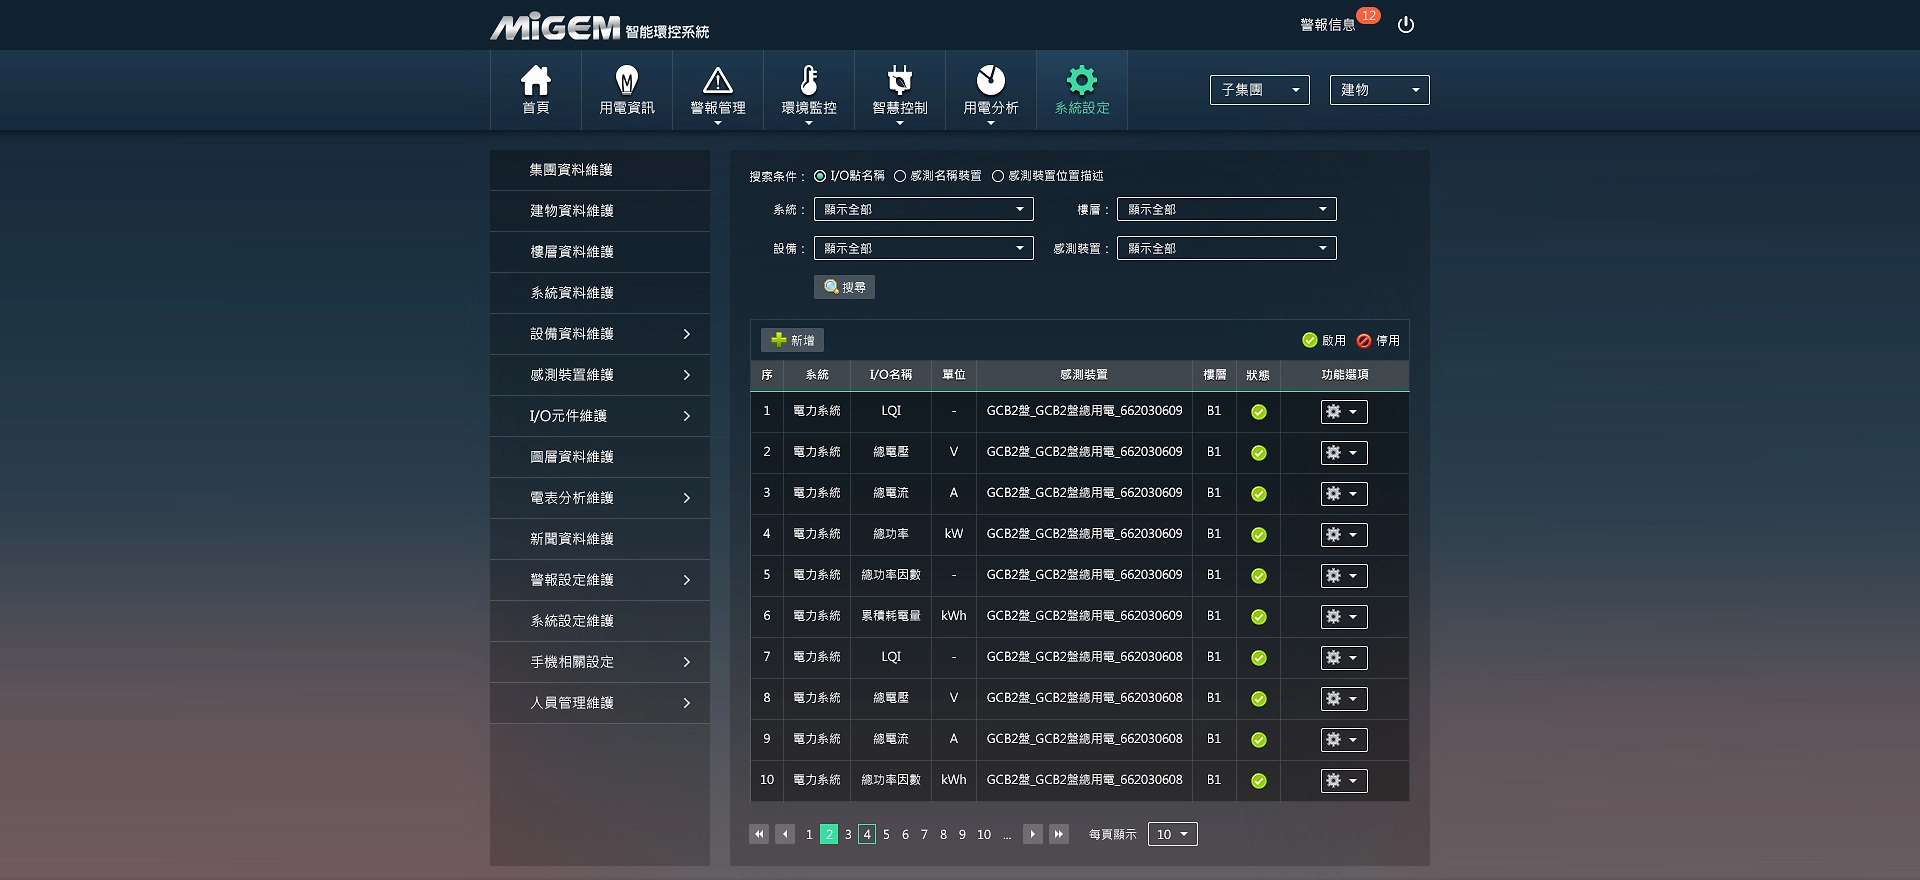The width and height of the screenshot is (1920, 880).
Task: Click the home (首頁) icon
Action: tap(535, 81)
